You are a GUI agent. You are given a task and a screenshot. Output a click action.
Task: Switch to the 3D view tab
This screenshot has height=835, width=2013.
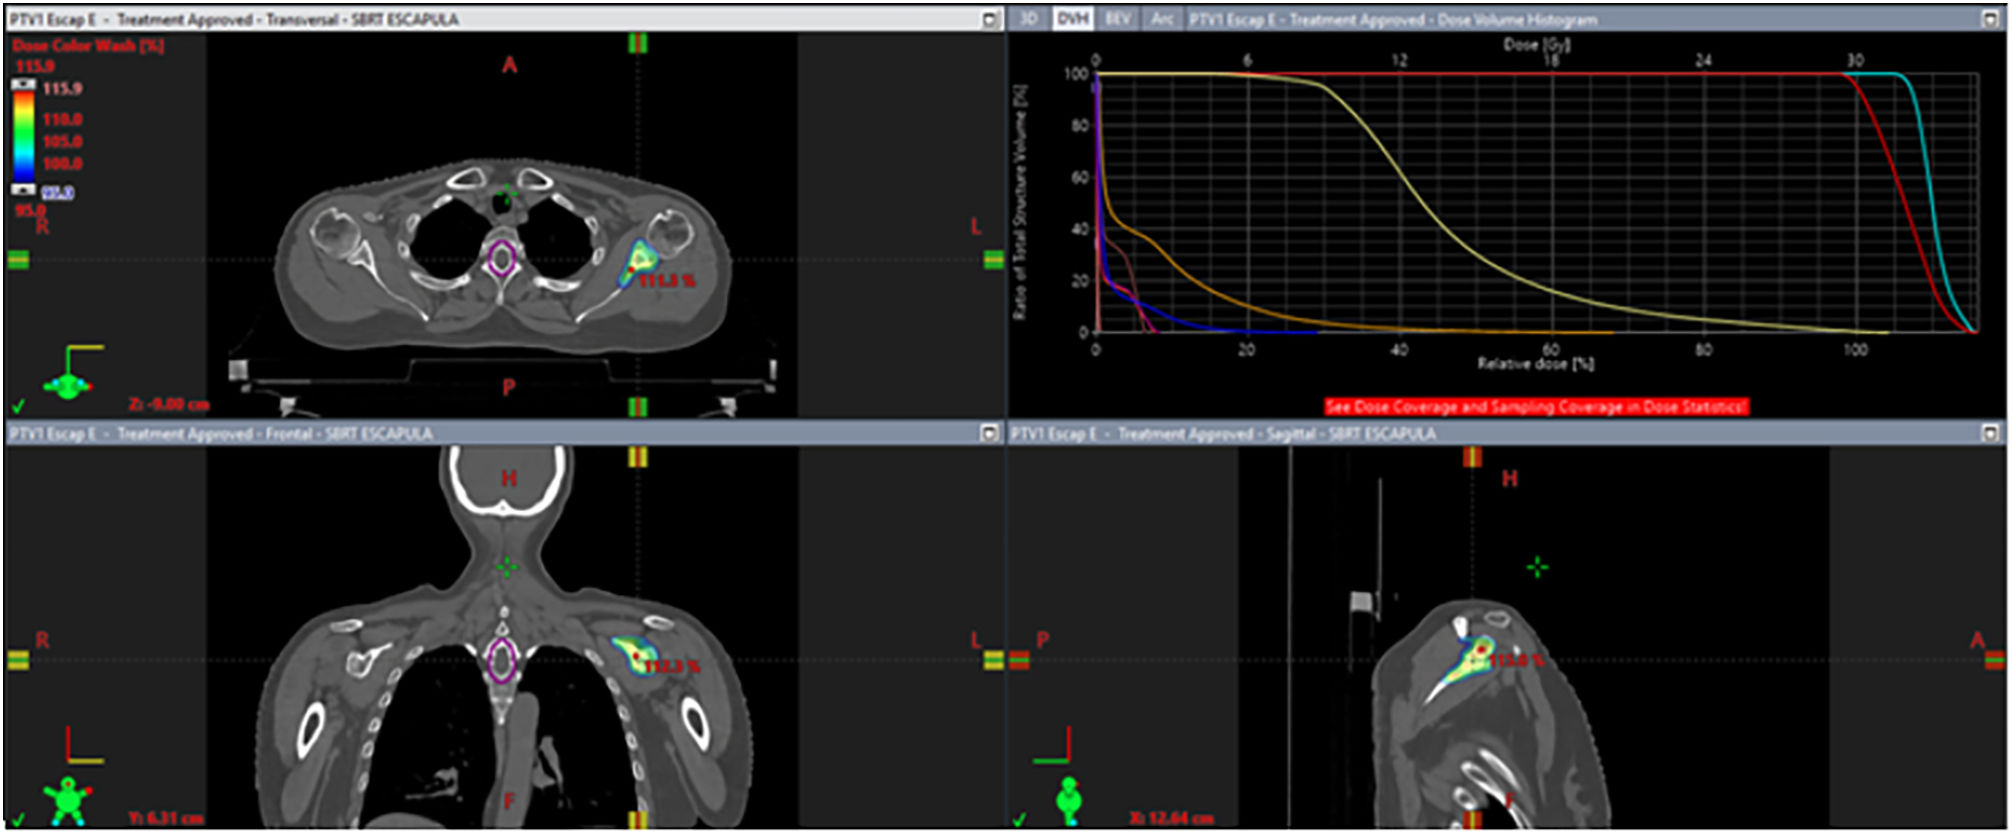tap(1029, 19)
